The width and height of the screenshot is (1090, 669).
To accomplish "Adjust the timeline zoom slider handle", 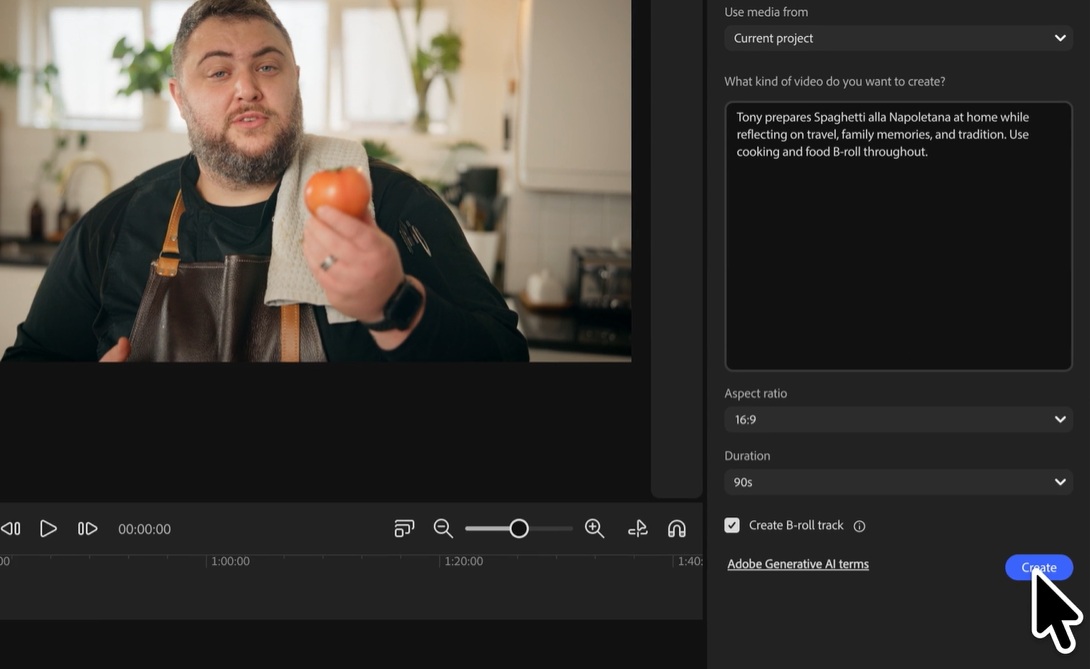I will click(x=518, y=528).
